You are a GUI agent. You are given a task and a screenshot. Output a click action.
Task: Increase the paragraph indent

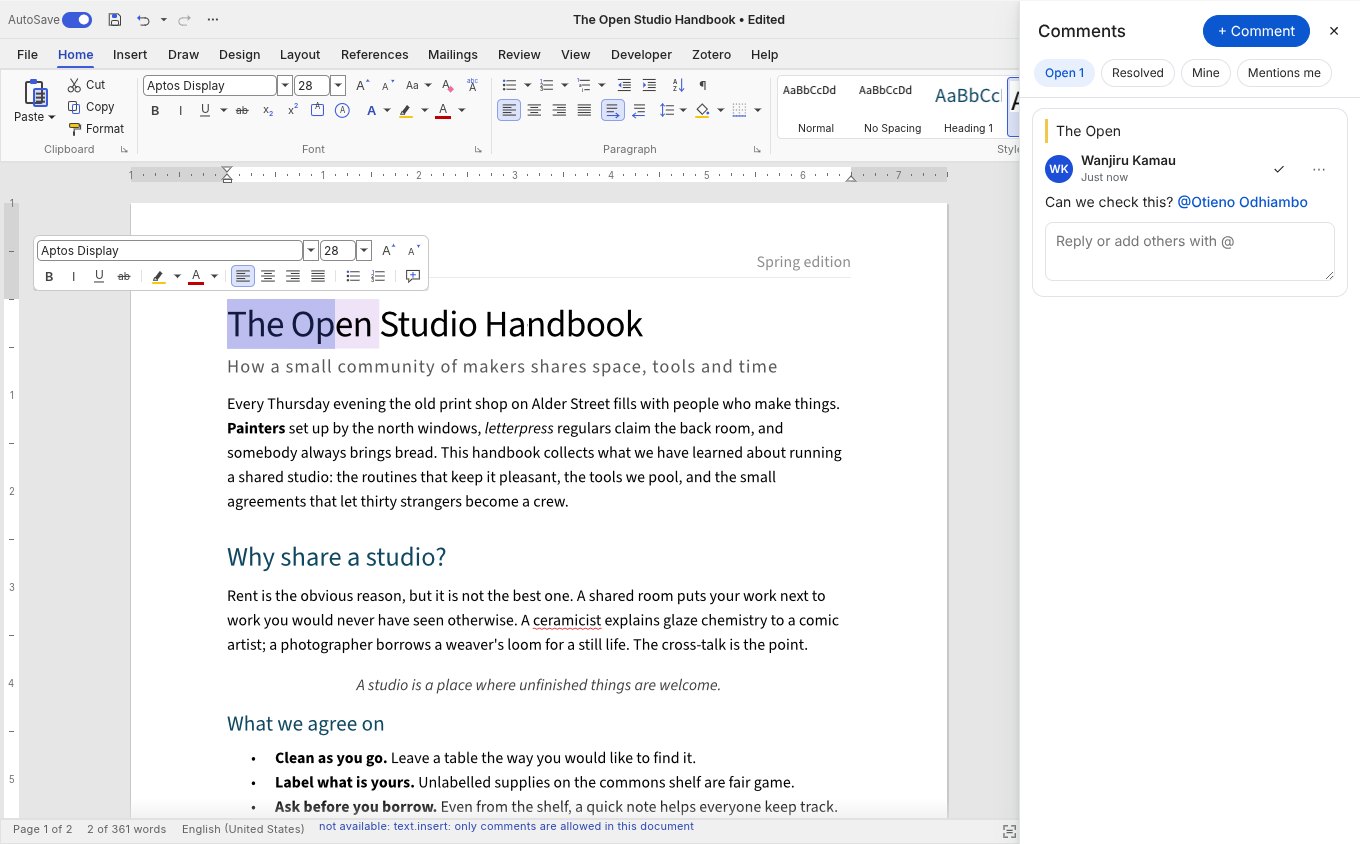(x=650, y=86)
